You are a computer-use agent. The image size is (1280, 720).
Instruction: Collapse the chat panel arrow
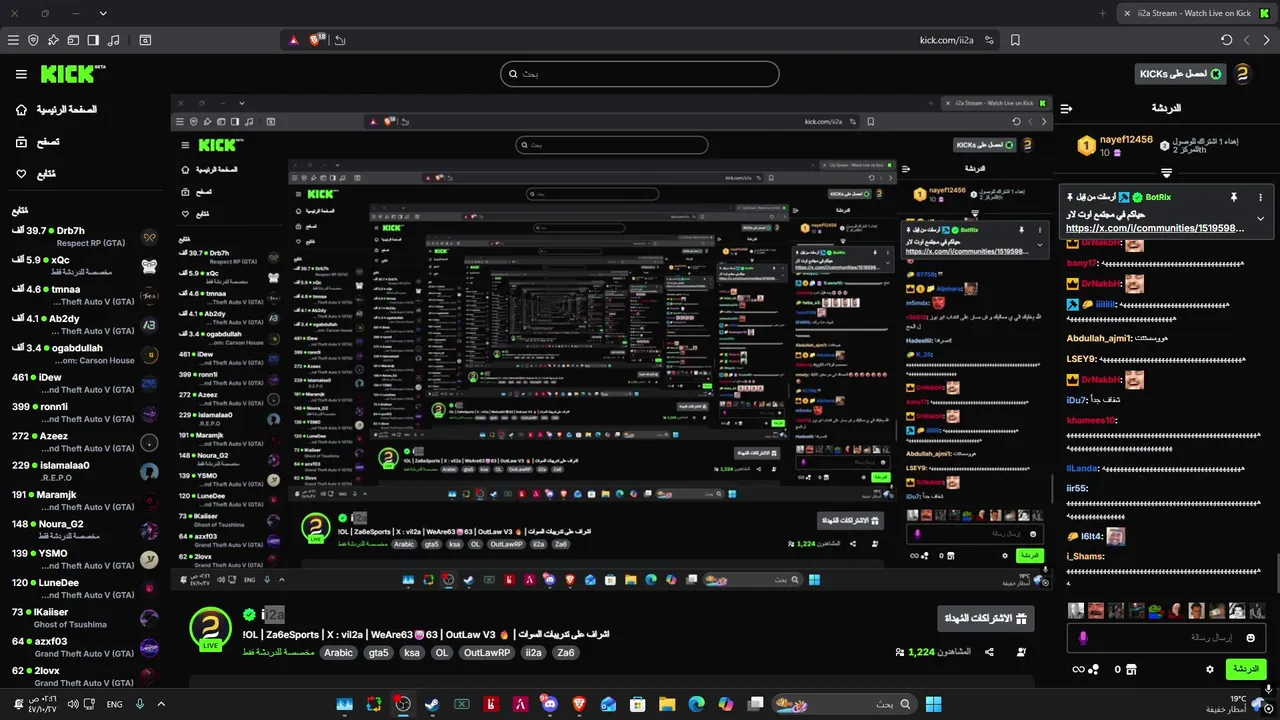point(1066,108)
